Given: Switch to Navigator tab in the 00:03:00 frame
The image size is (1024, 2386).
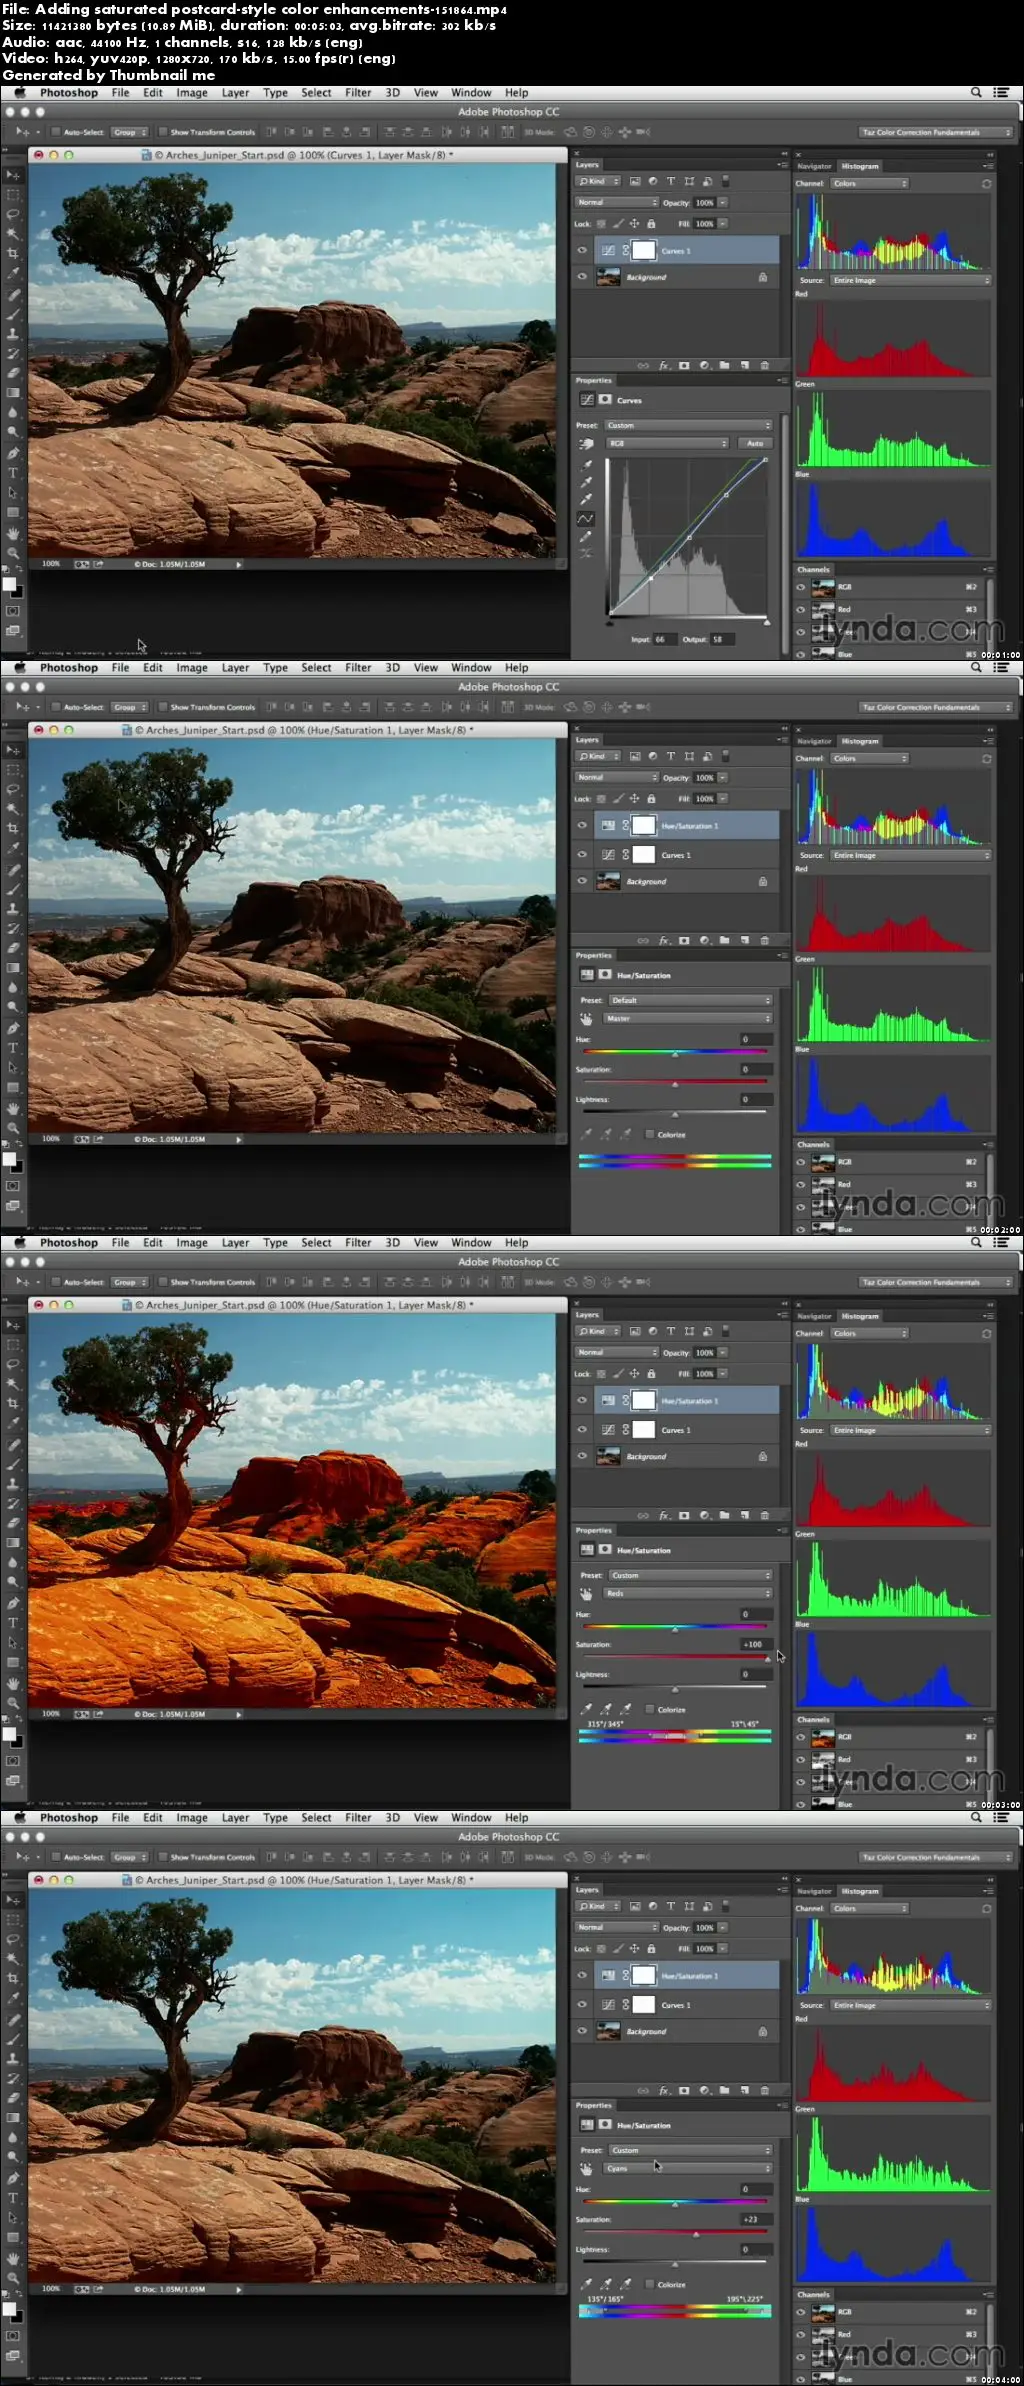Looking at the screenshot, I should (x=814, y=1316).
